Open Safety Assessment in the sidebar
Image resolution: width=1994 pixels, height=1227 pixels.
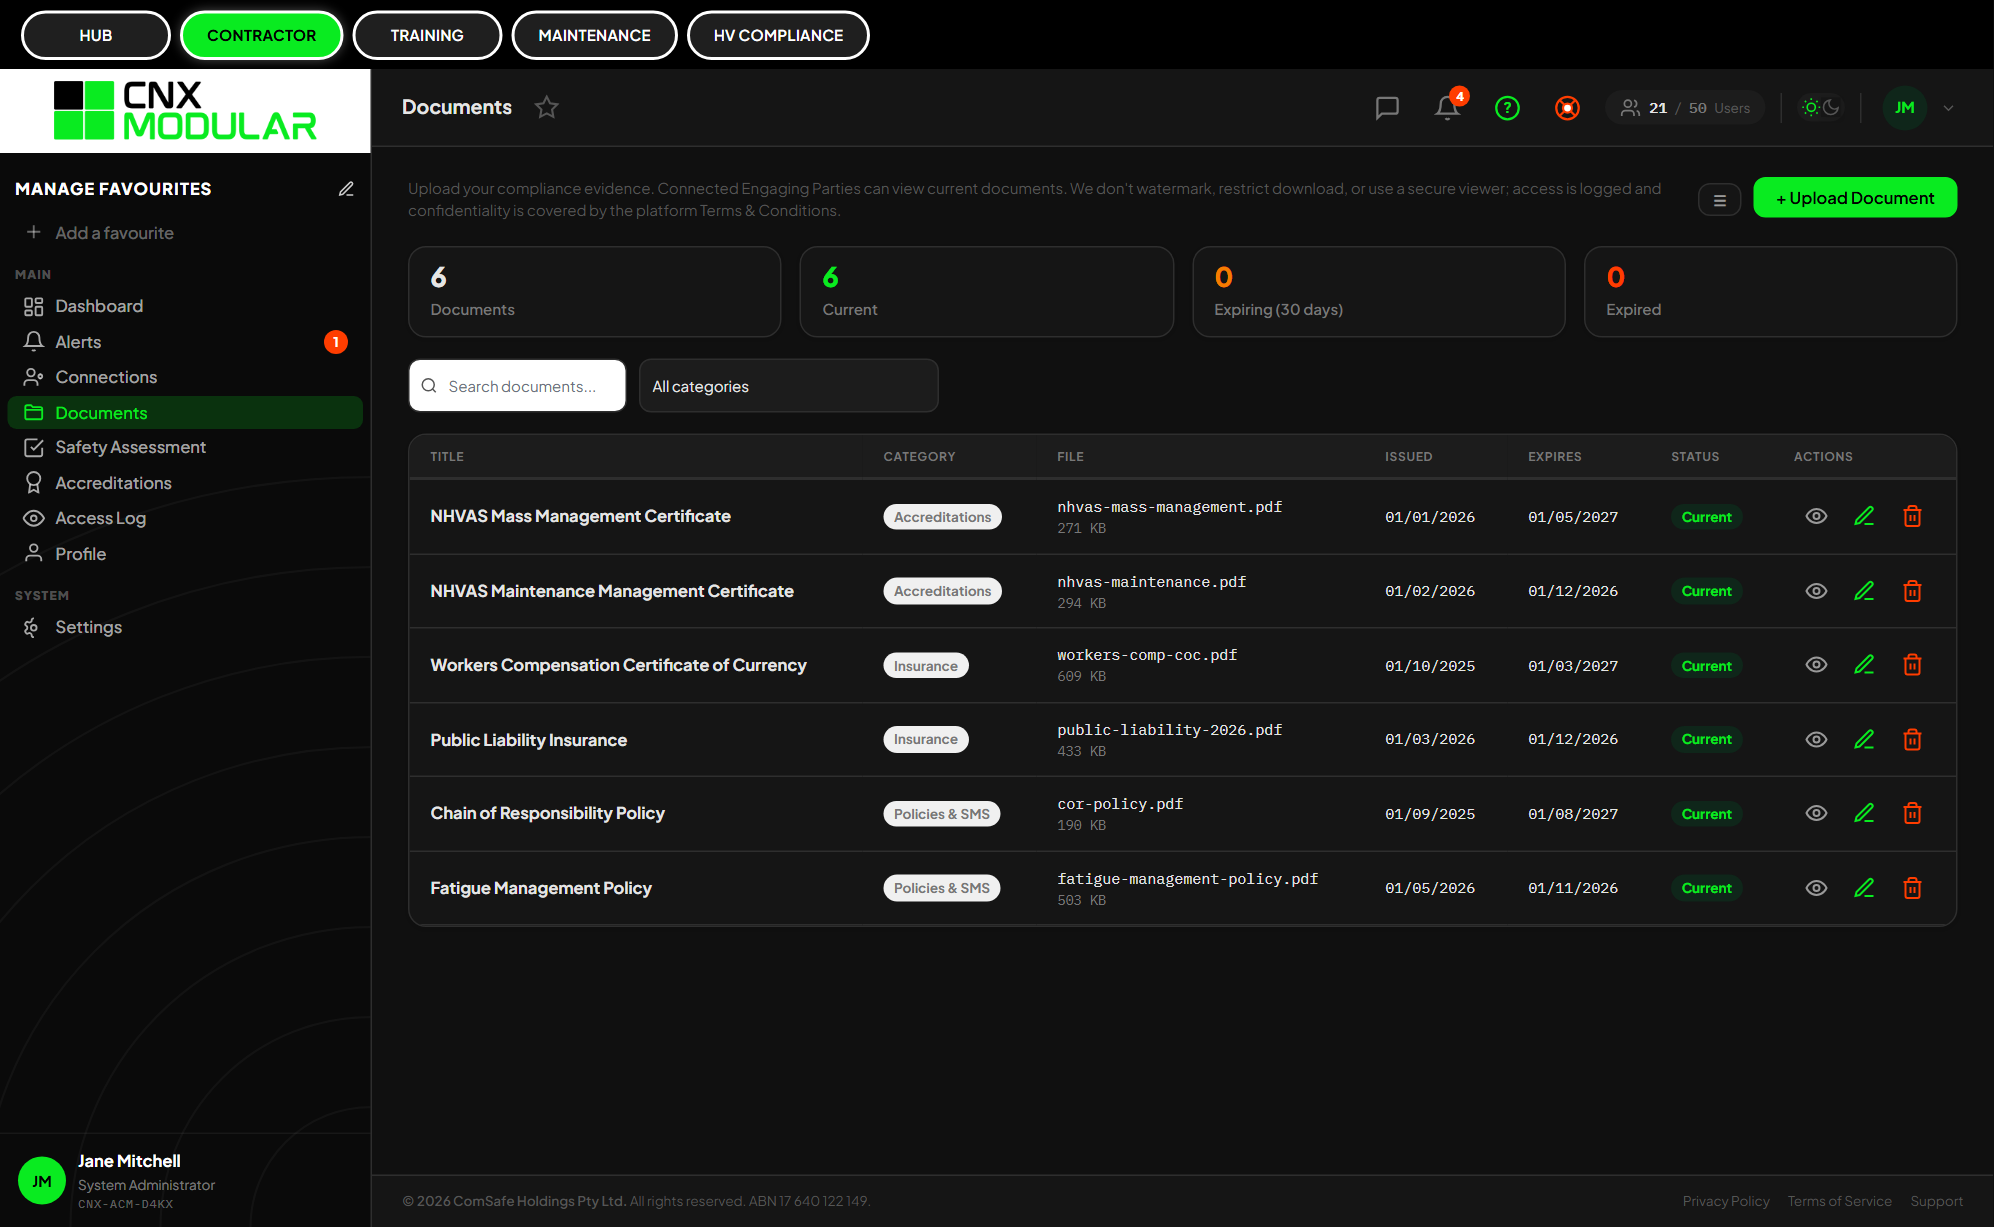pyautogui.click(x=185, y=447)
